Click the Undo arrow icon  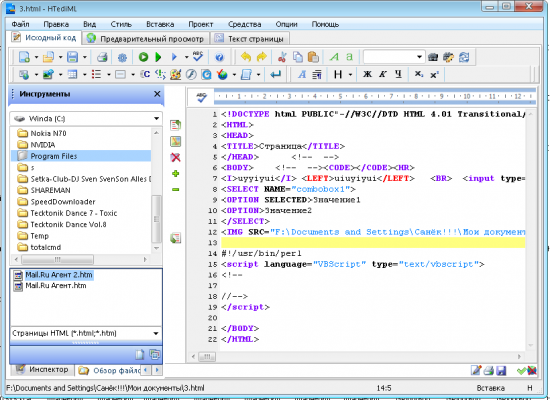246,57
